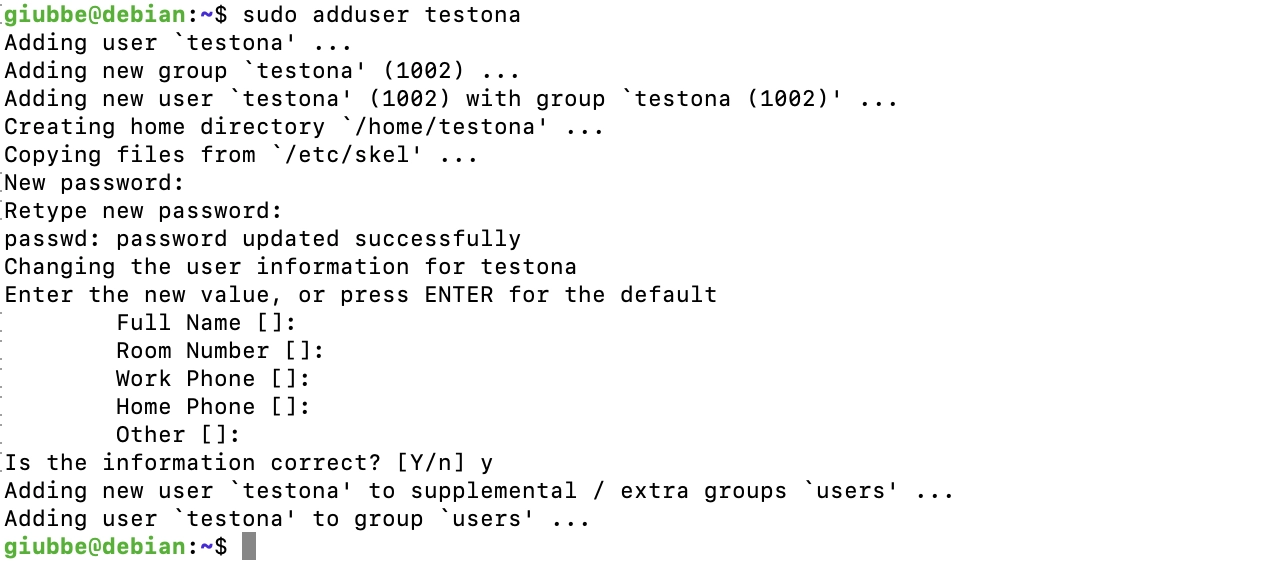This screenshot has width=1266, height=568.
Task: Click the 'Room Number []:' field line
Action: click(x=221, y=351)
